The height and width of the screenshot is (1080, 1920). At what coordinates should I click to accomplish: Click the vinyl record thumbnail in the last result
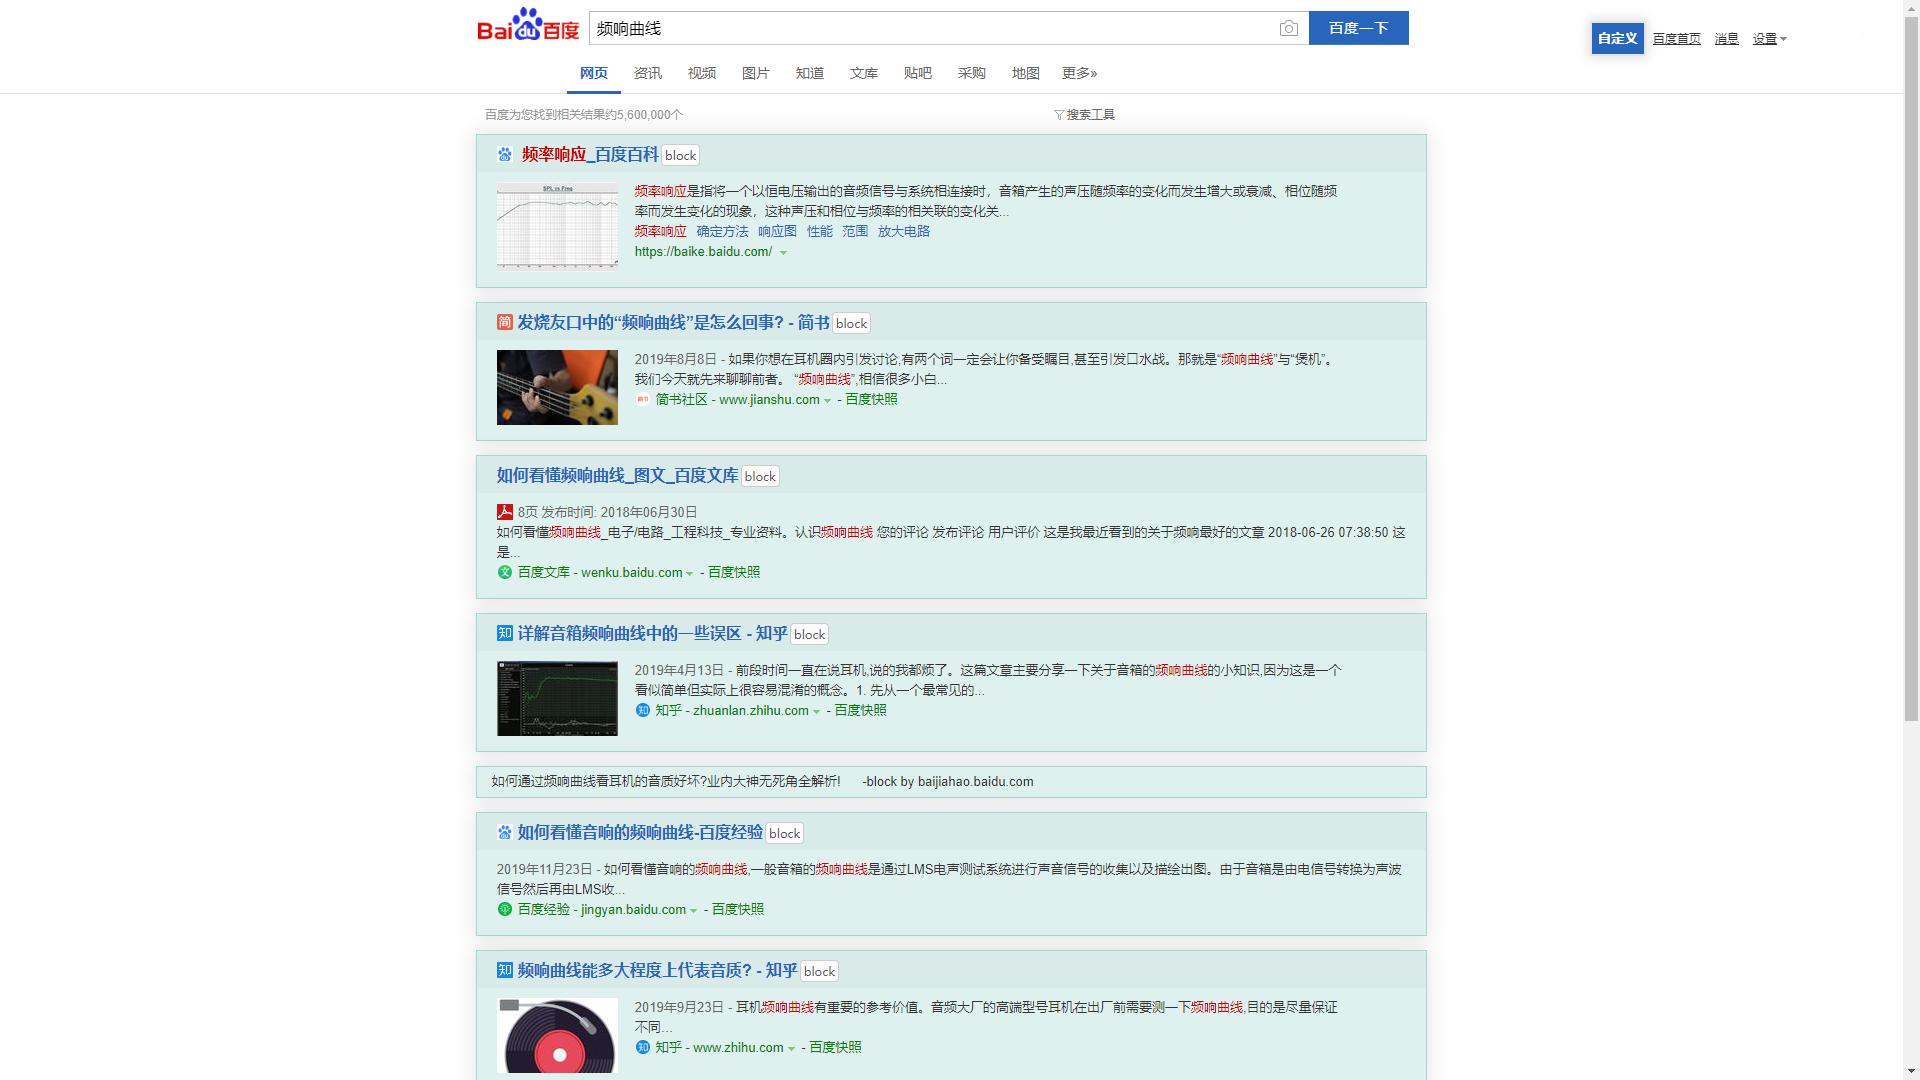pyautogui.click(x=556, y=1035)
